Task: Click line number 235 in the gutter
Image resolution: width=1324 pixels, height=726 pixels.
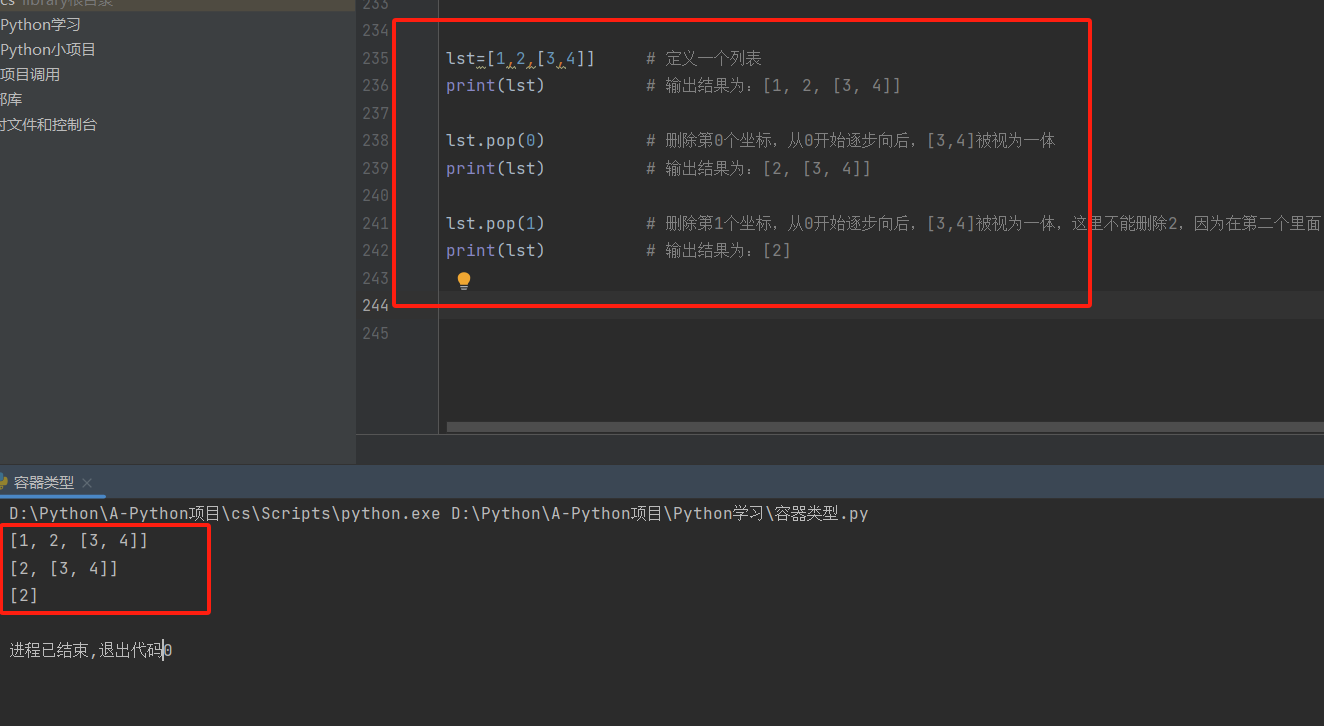Action: click(375, 58)
